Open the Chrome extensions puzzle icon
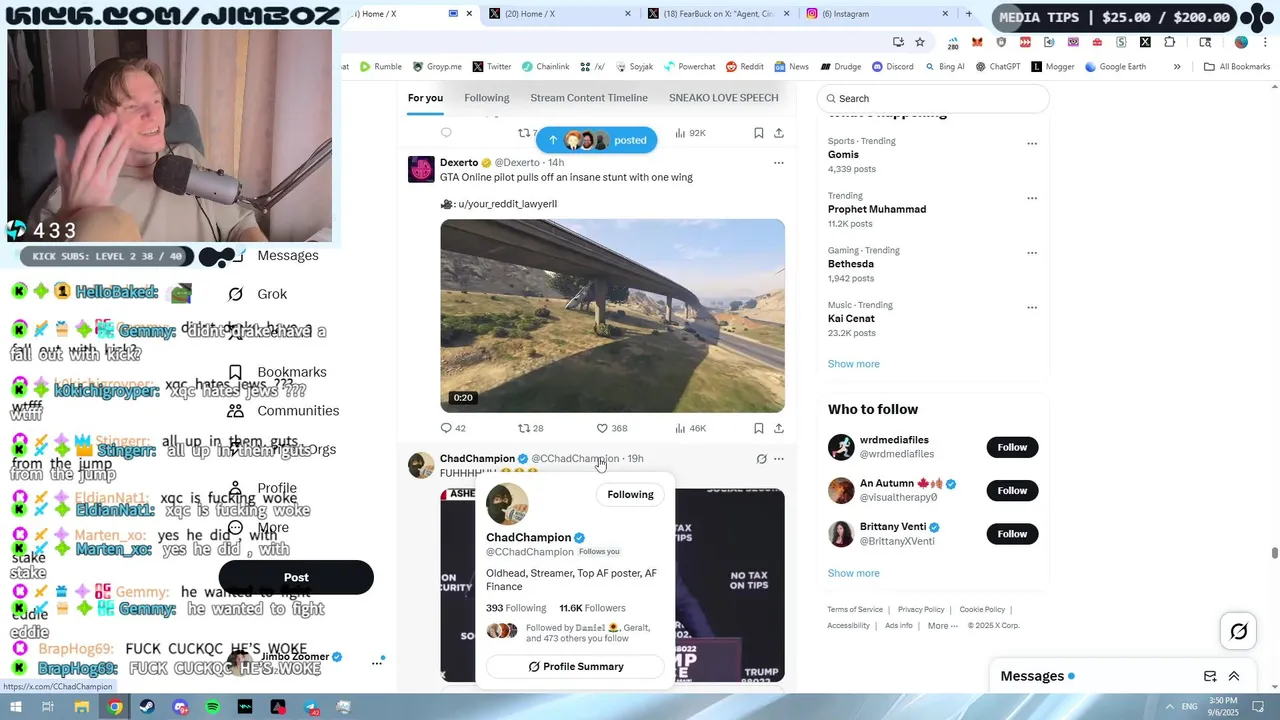Screen dimensions: 1280x720 [x=1170, y=42]
